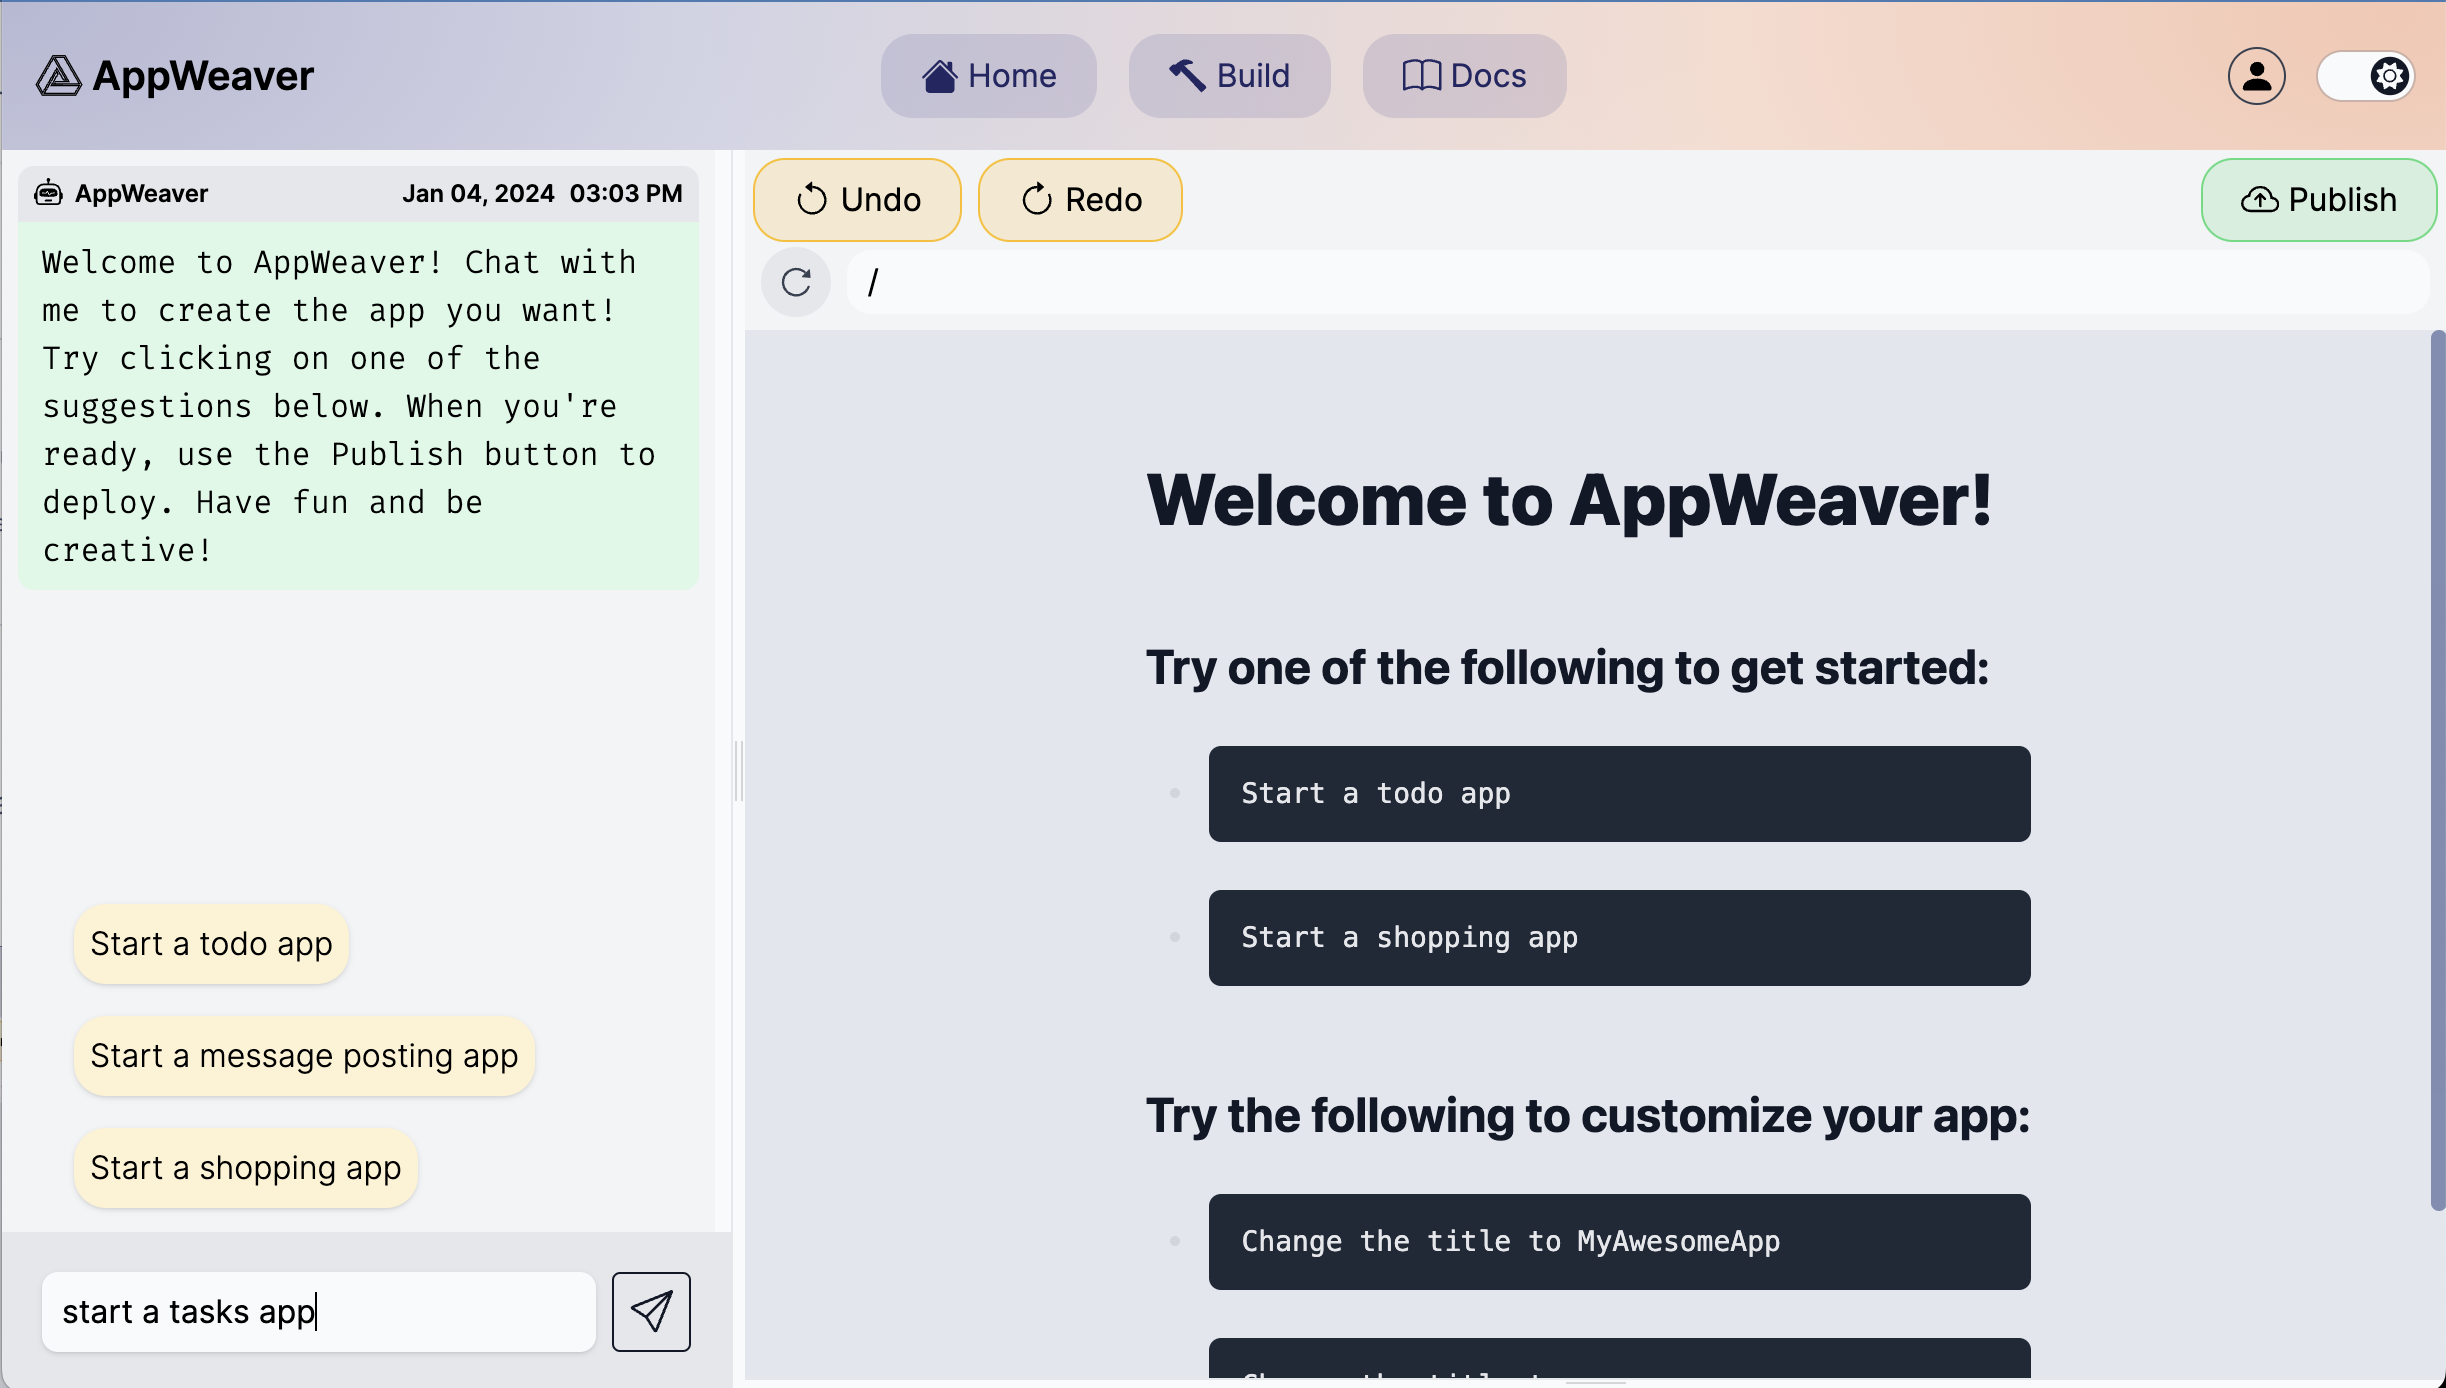Click the preview pane vertical scrollbar
This screenshot has height=1388, width=2446.
[x=2437, y=770]
